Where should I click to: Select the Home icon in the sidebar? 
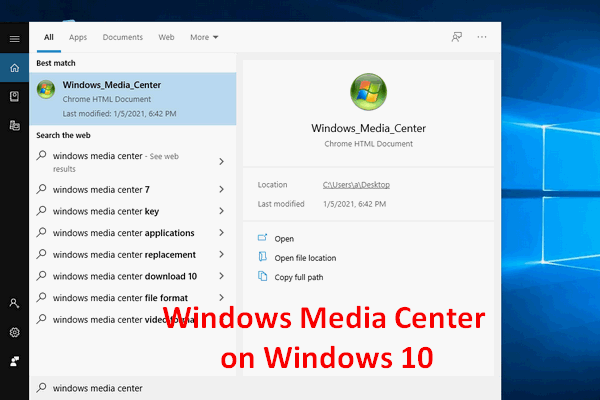15,68
